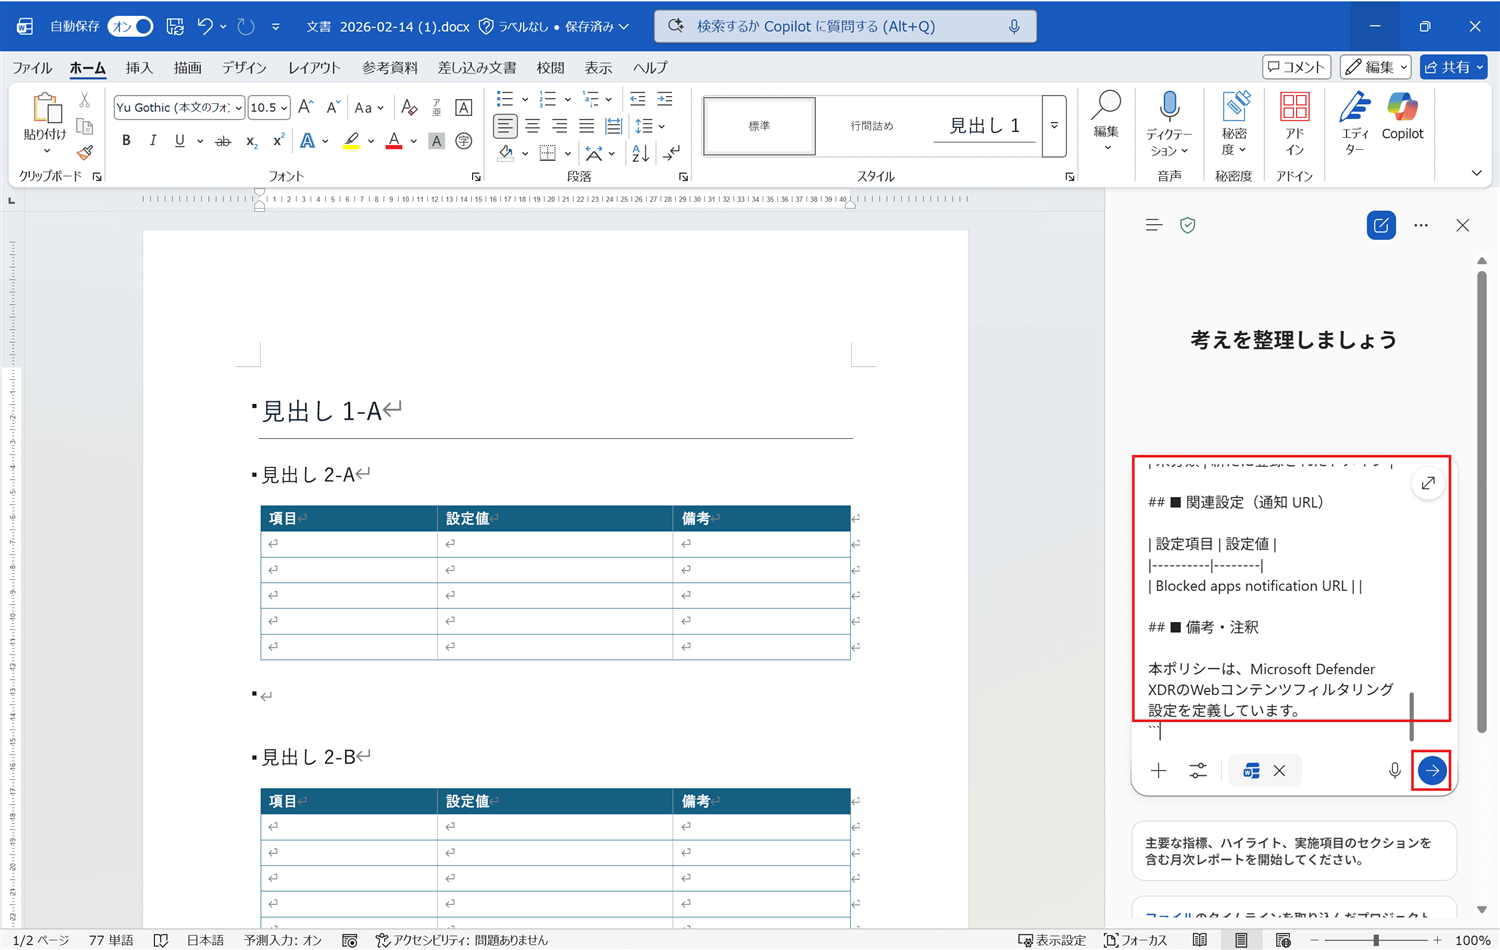1500x950 pixels.
Task: Select the 行間詰め style
Action: click(872, 126)
